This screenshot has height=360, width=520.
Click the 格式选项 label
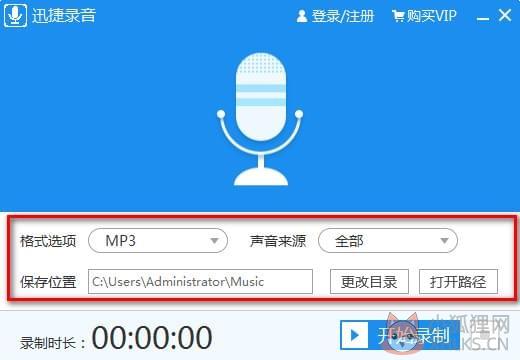[x=48, y=241]
